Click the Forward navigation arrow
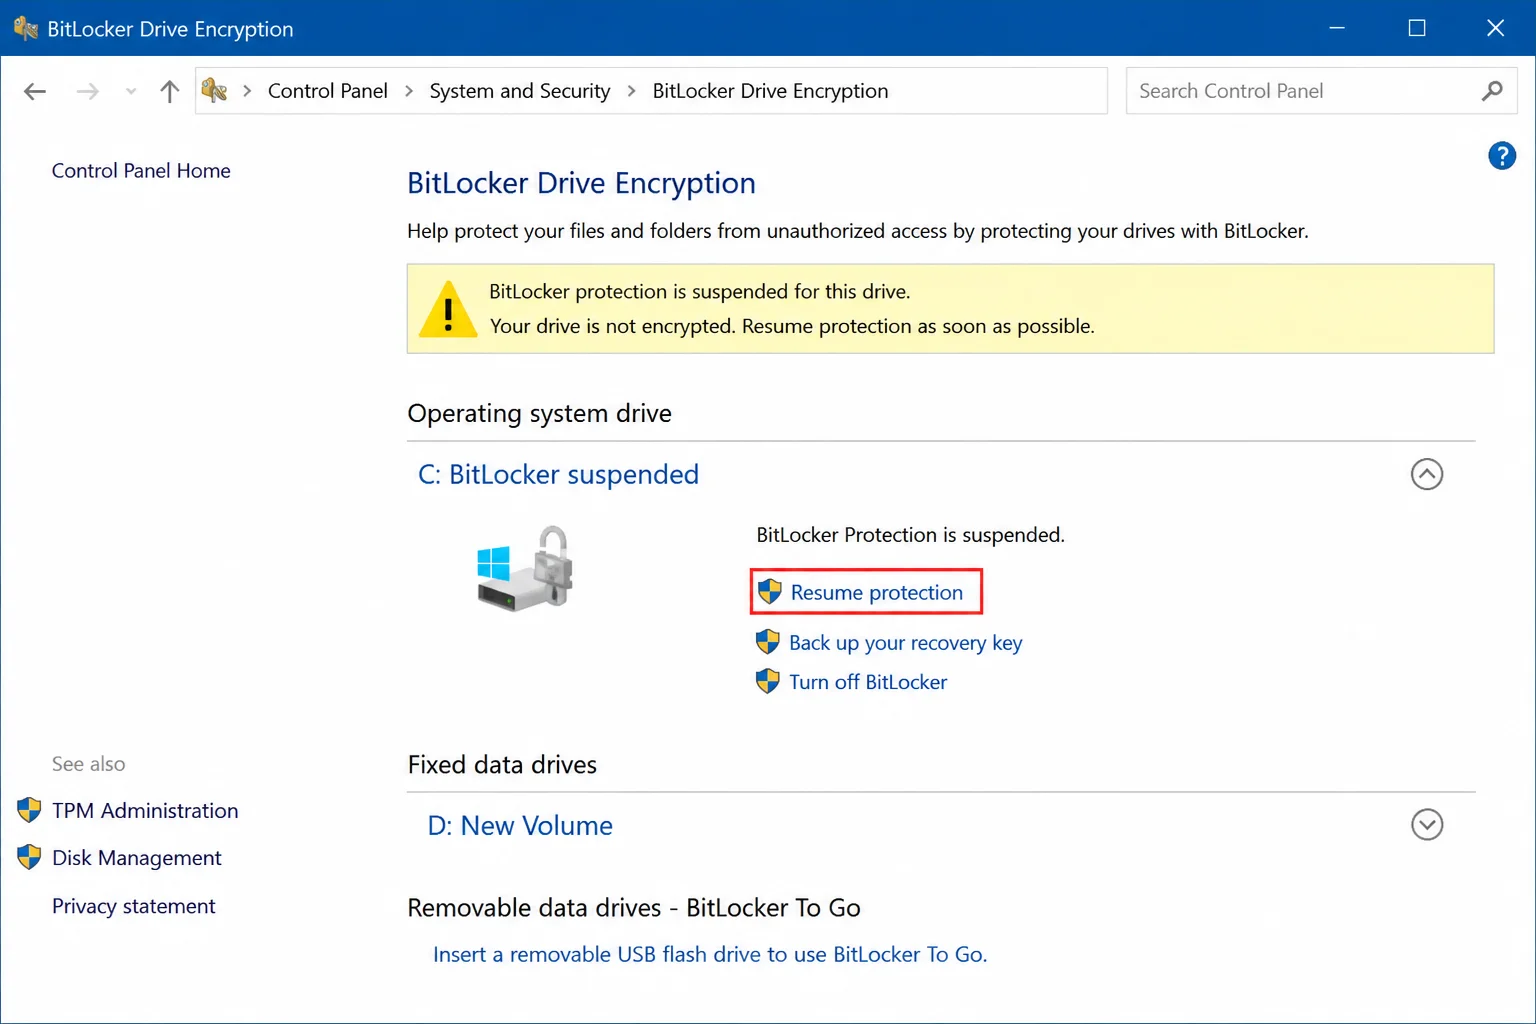This screenshot has height=1024, width=1536. click(x=88, y=92)
